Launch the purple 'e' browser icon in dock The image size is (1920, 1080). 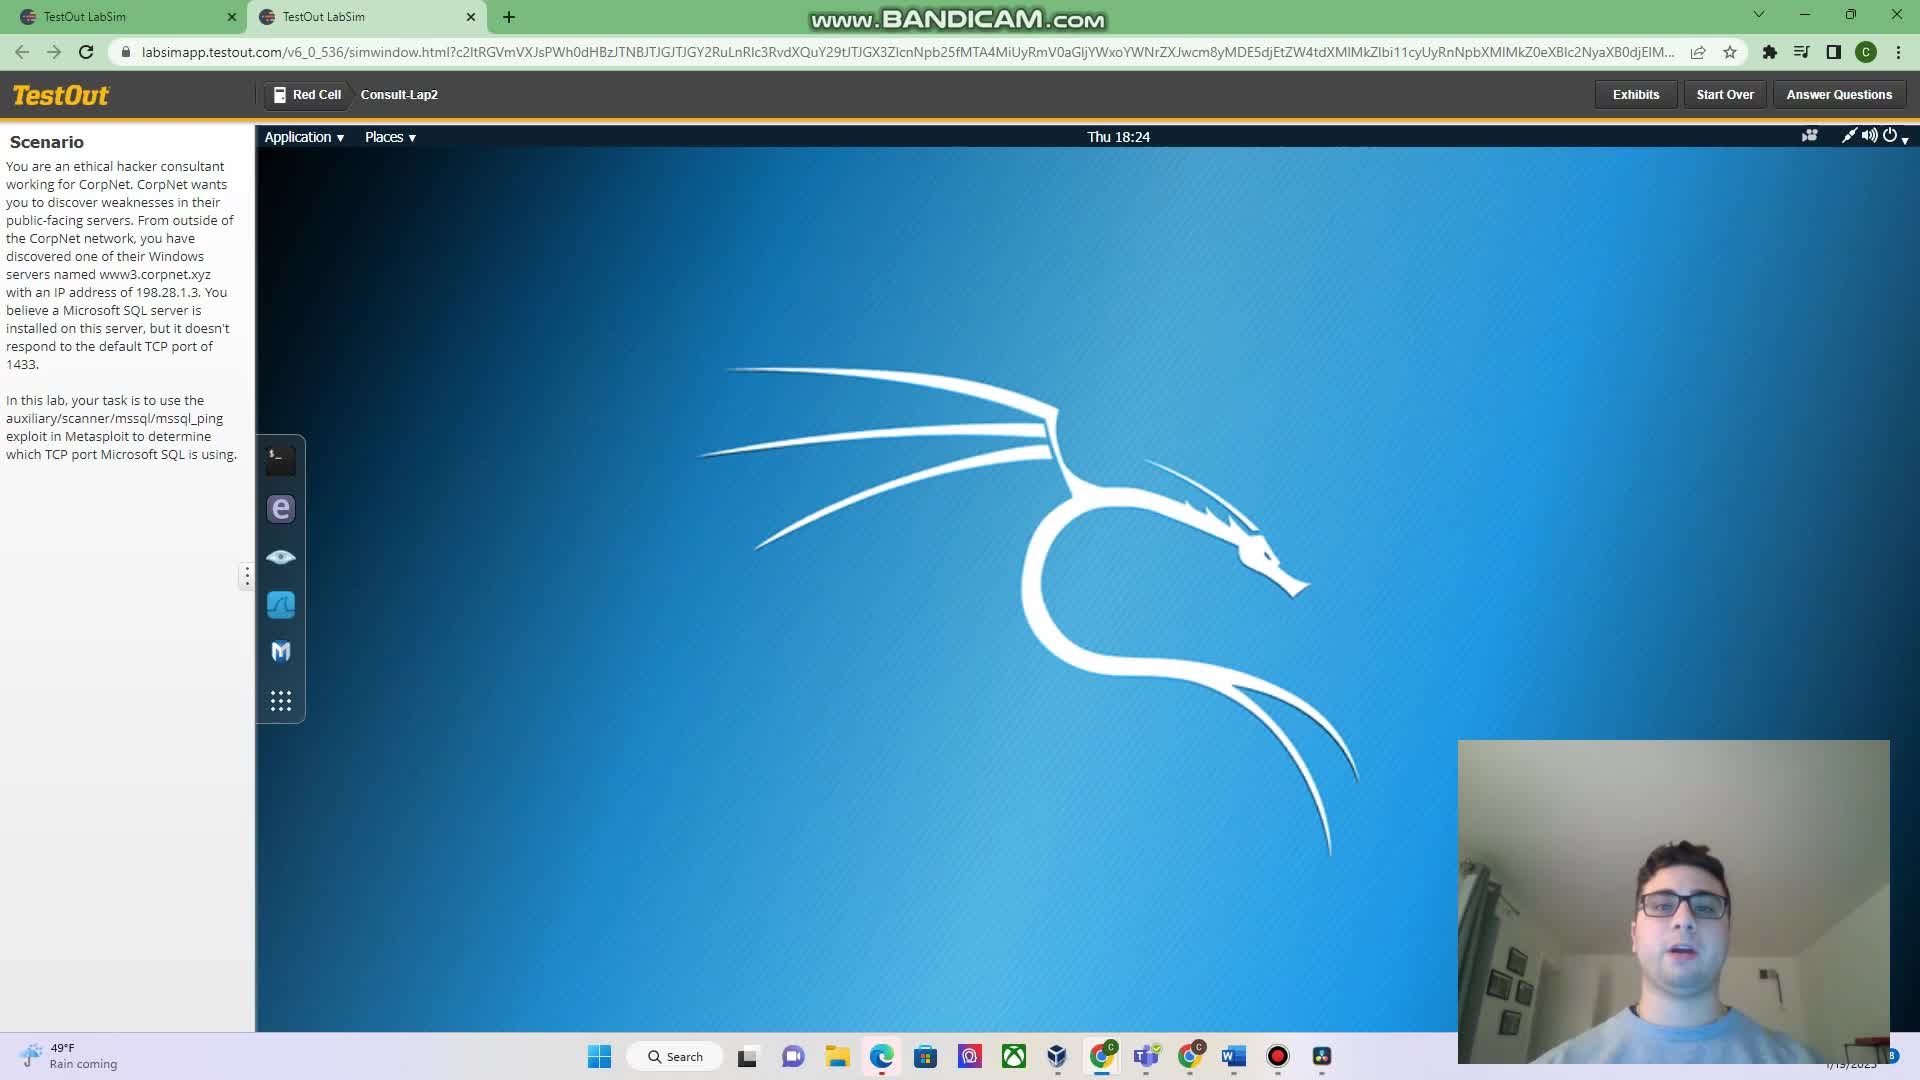tap(280, 509)
